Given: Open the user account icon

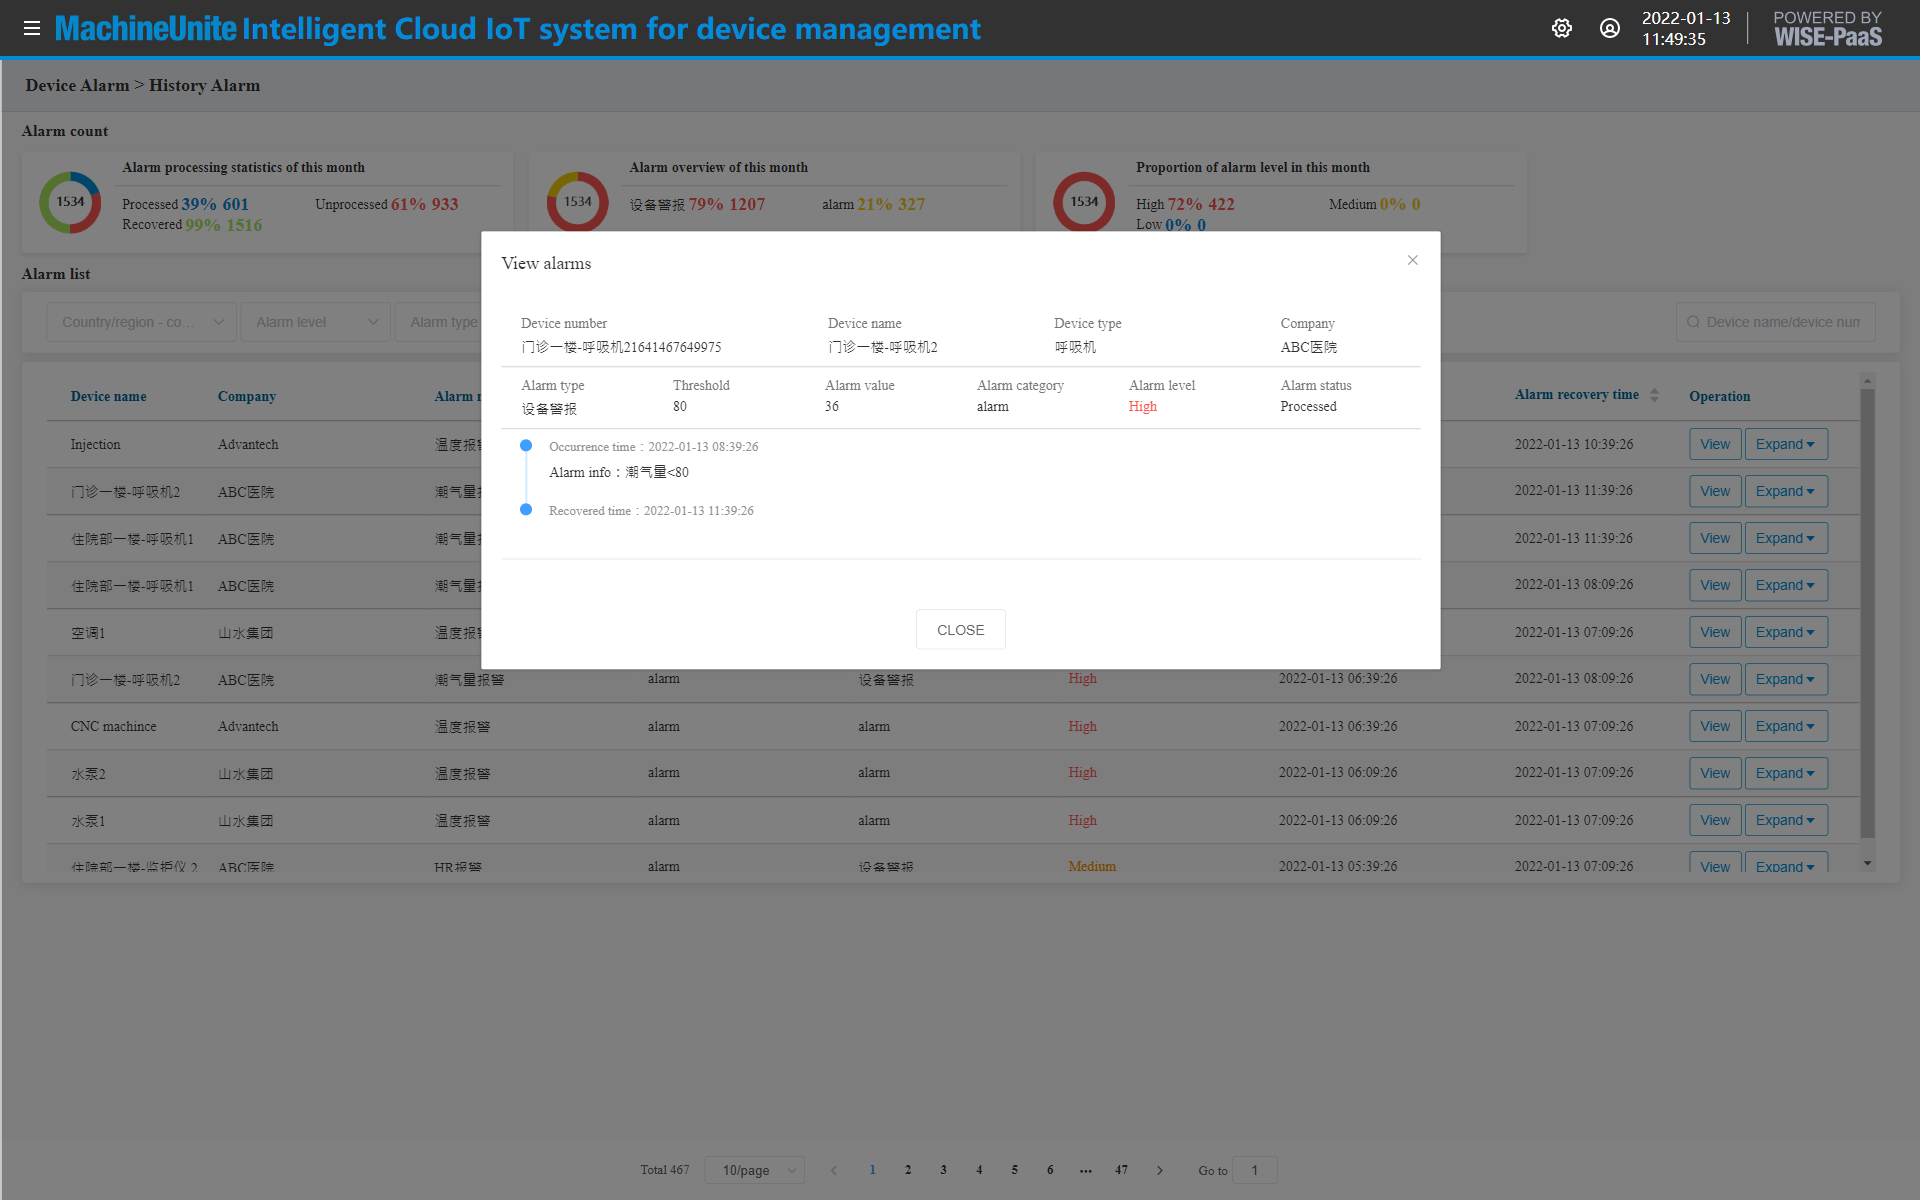Looking at the screenshot, I should tap(1610, 28).
